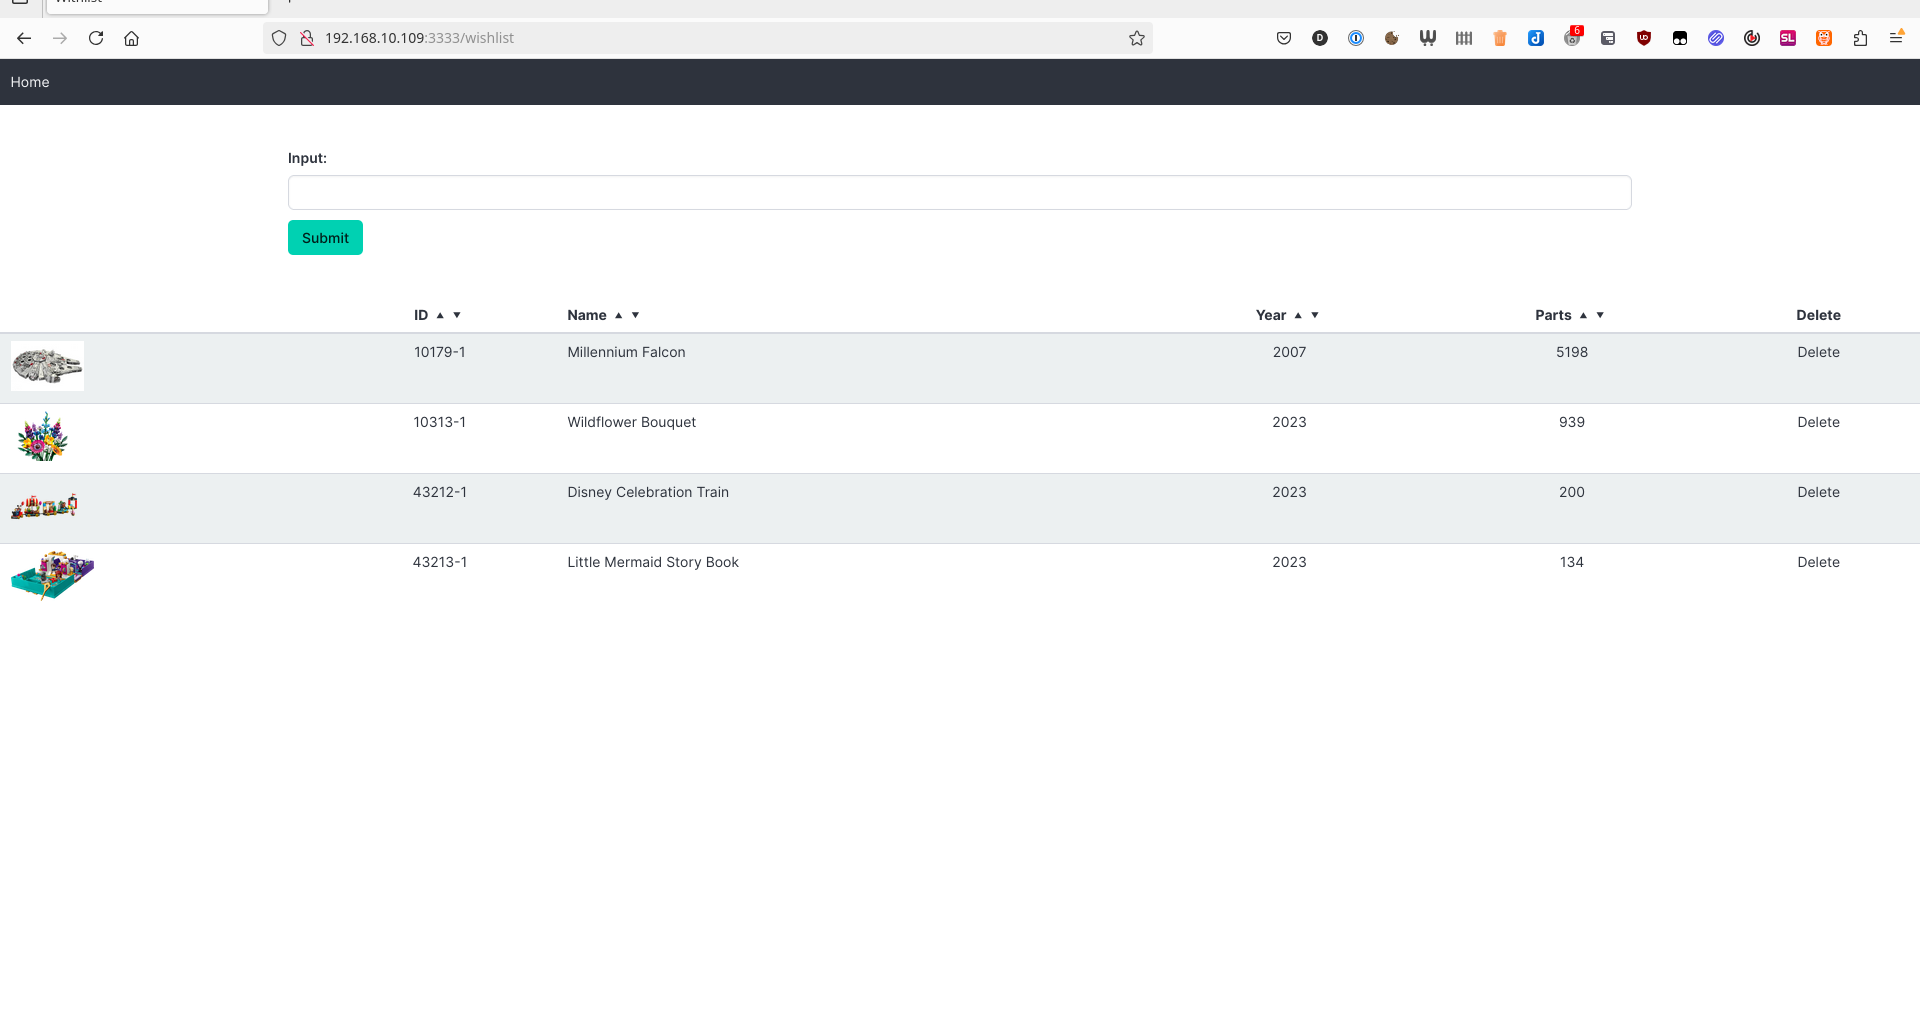
Task: Focus the Input text field
Action: click(959, 193)
